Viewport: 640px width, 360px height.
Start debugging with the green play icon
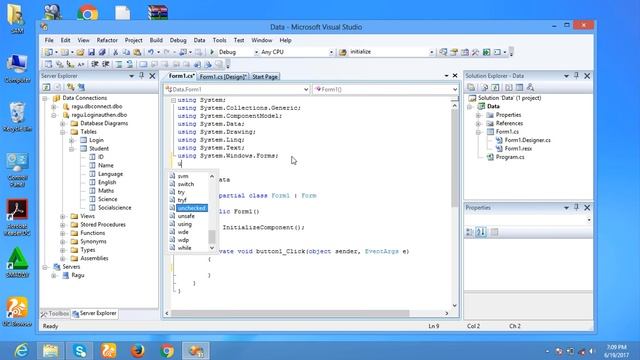click(212, 52)
